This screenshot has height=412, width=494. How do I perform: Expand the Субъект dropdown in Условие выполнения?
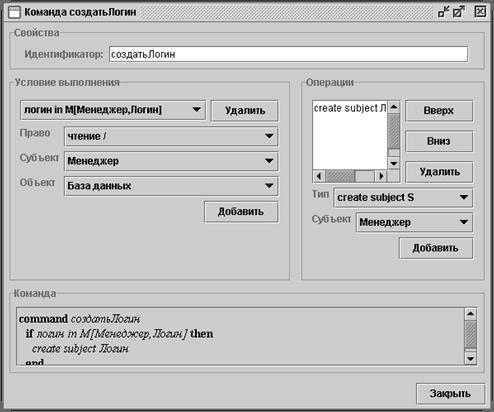coord(171,161)
